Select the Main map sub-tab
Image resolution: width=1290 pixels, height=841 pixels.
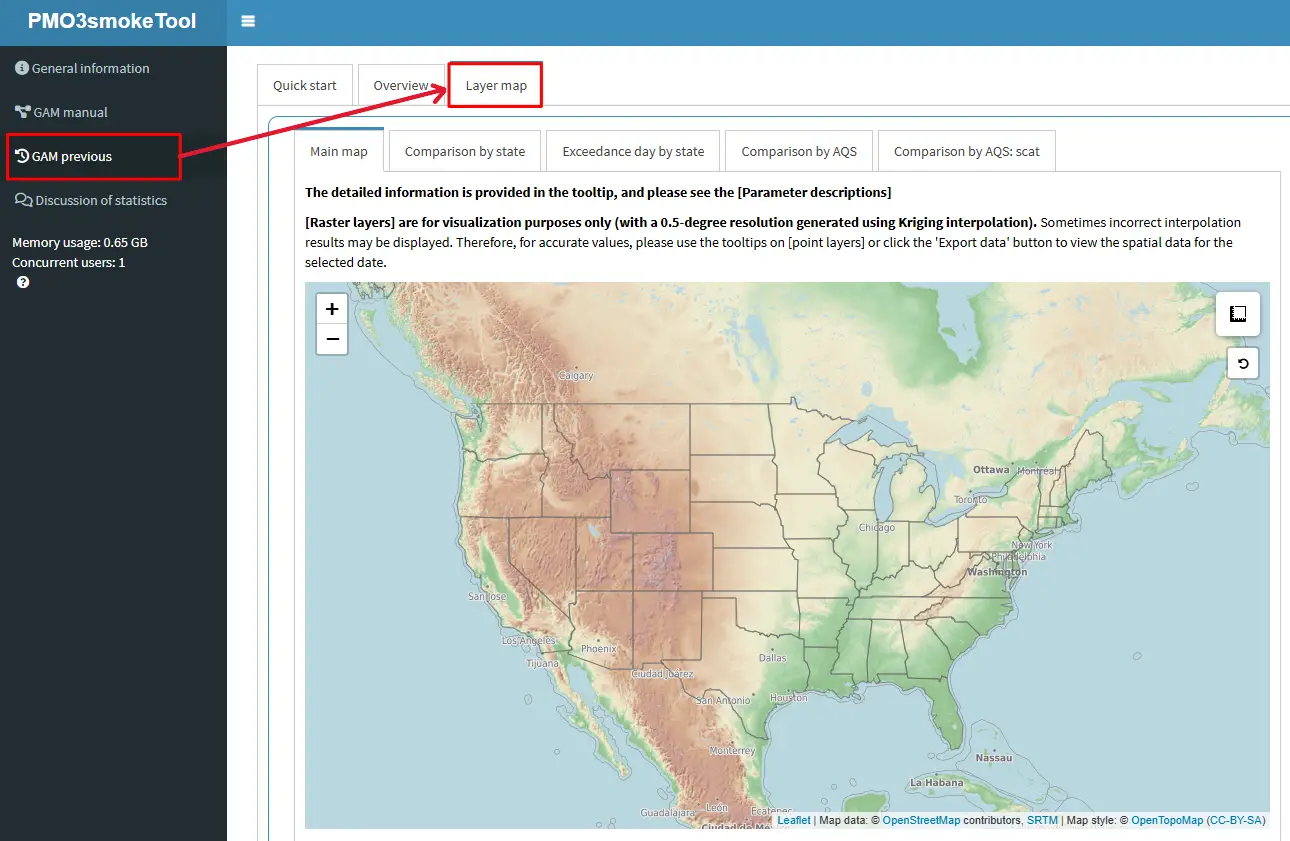[339, 152]
